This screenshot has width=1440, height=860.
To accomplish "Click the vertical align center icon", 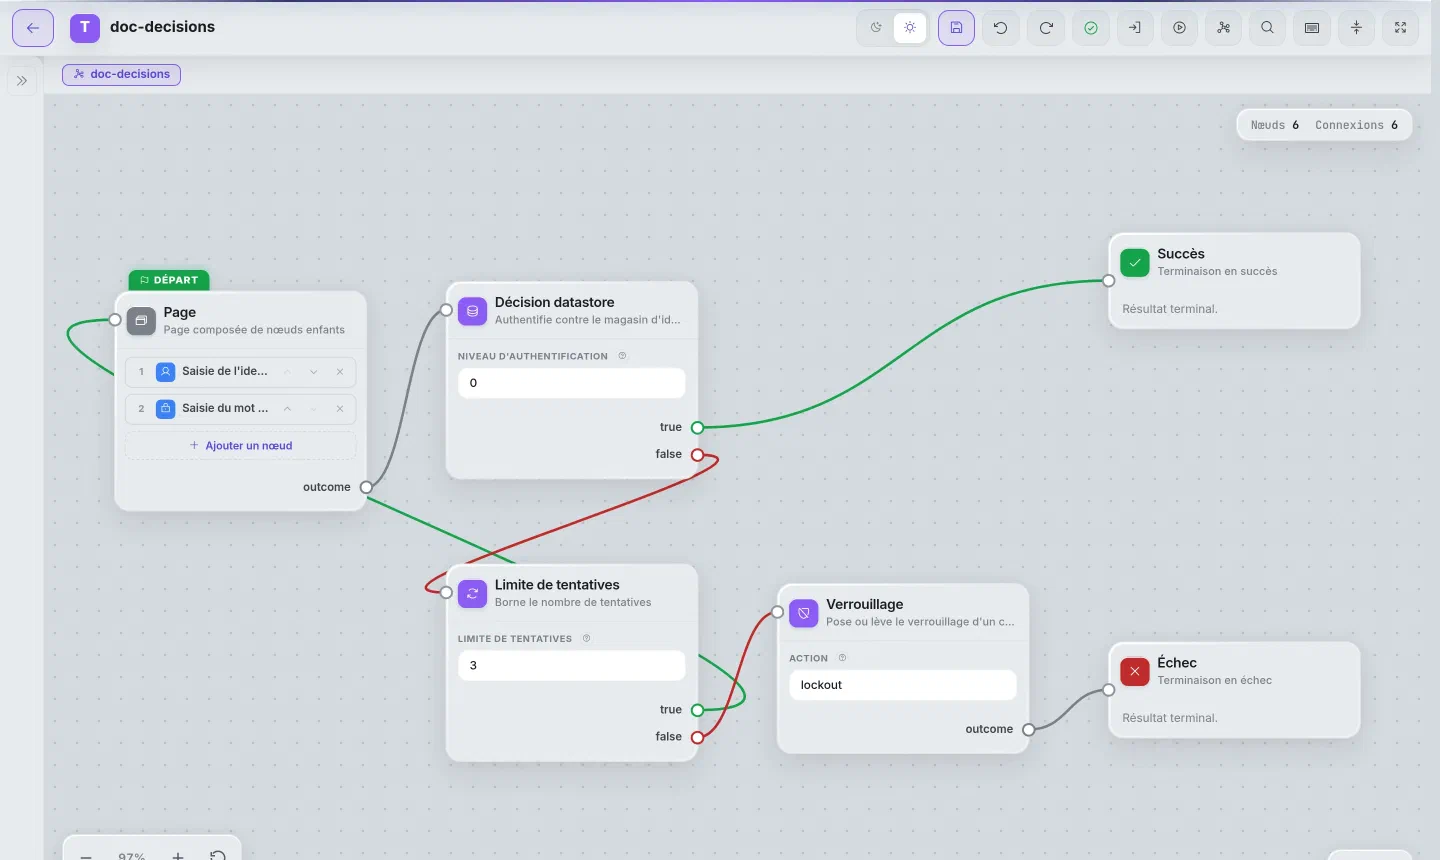I will tap(1356, 28).
